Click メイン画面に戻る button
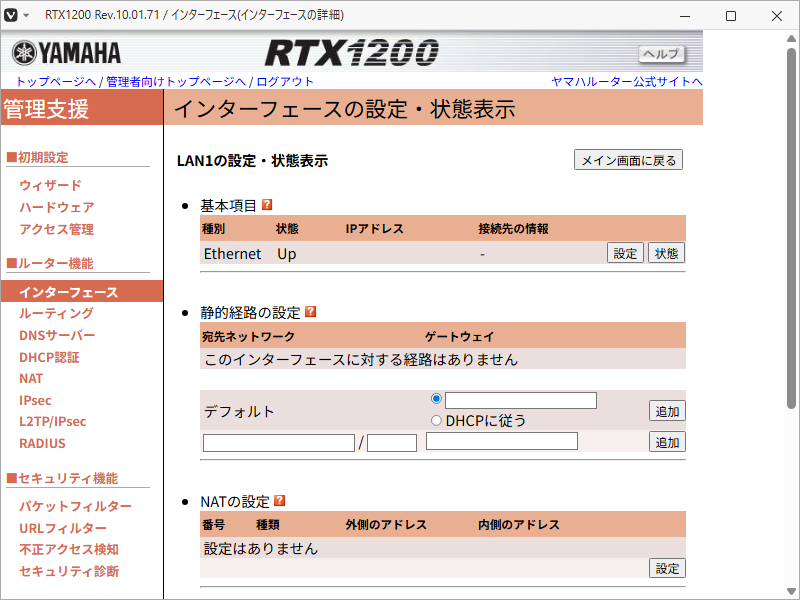 point(628,160)
